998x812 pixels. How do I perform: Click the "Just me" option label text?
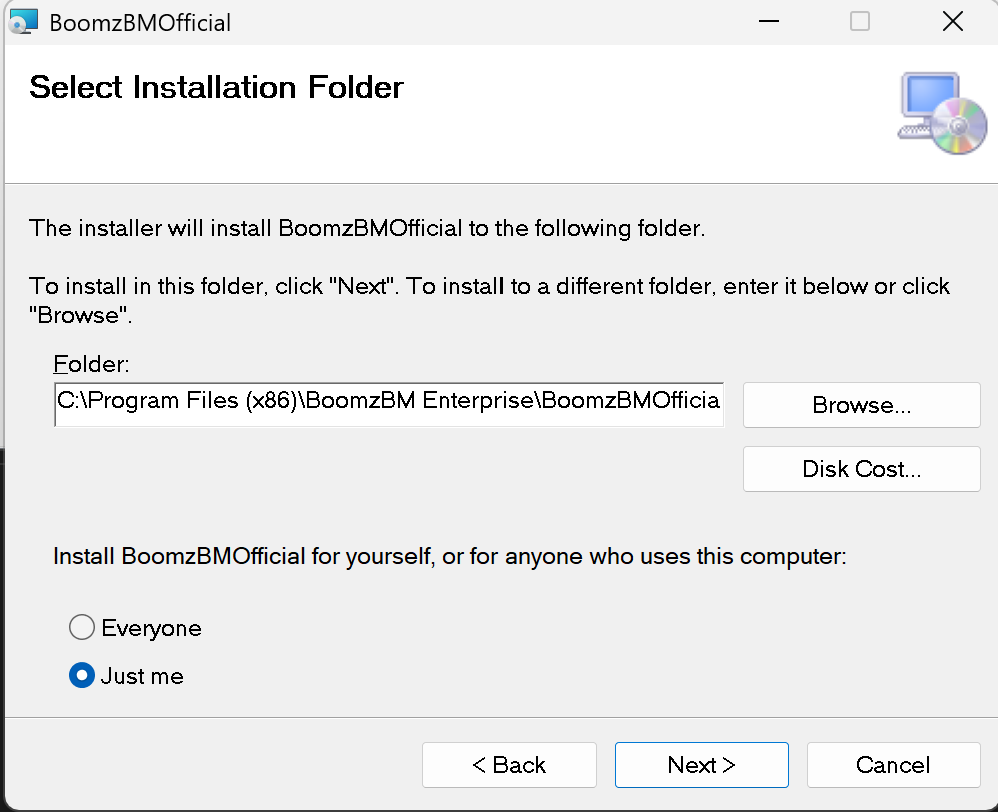pyautogui.click(x=142, y=676)
